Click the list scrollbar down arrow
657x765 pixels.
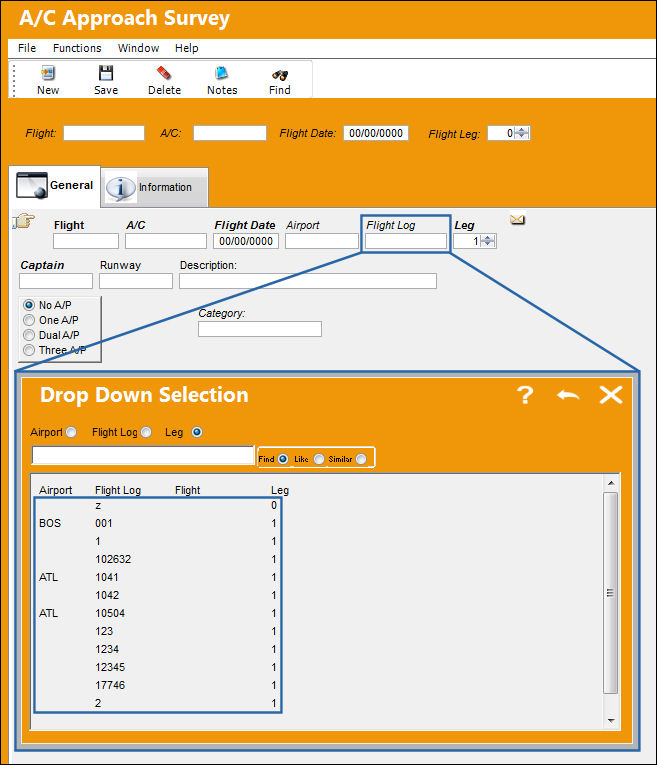click(x=611, y=721)
